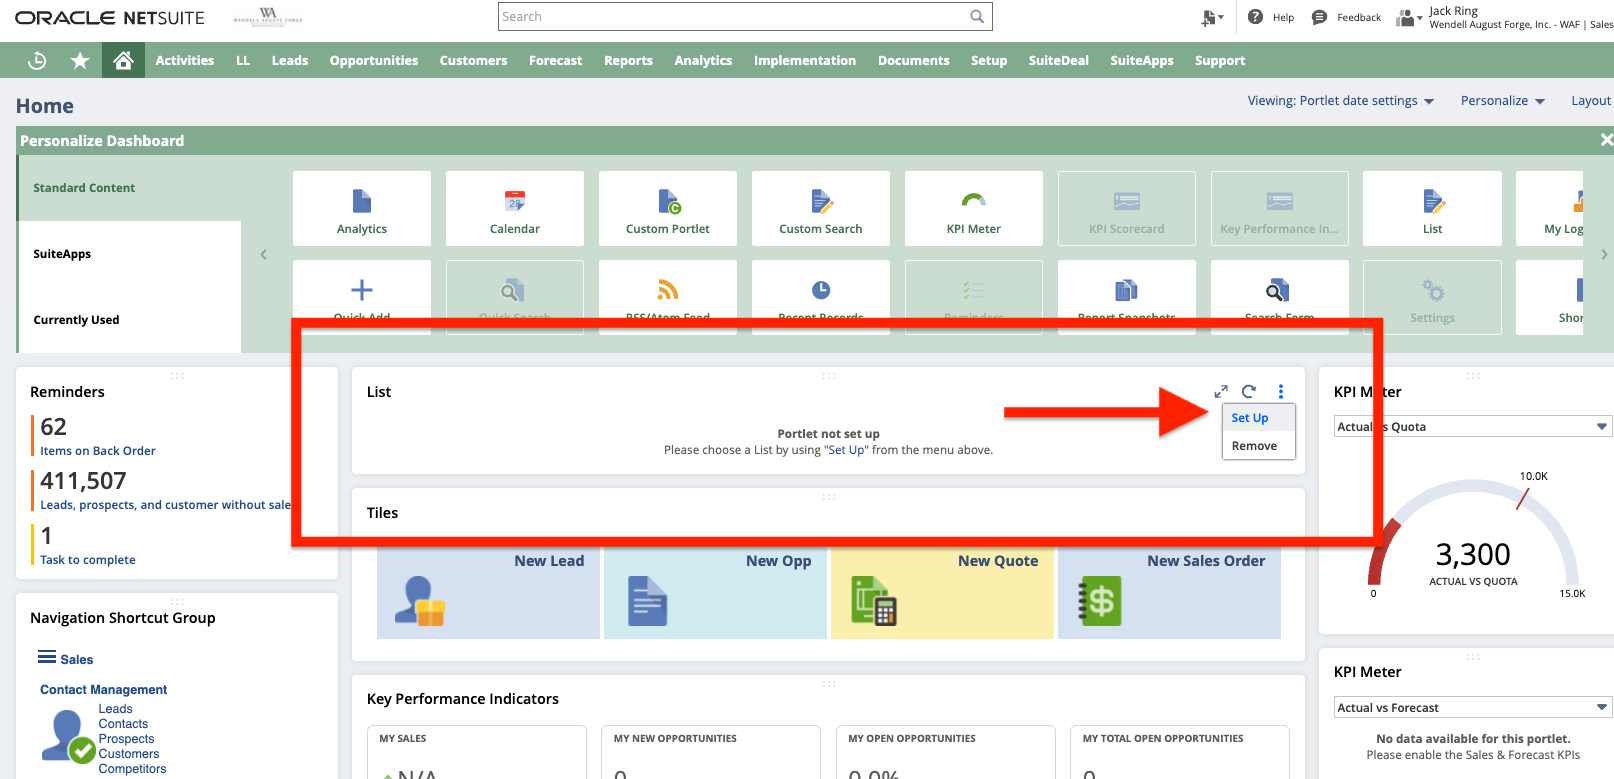Click the New Quote calculator icon
The image size is (1614, 779).
point(874,601)
